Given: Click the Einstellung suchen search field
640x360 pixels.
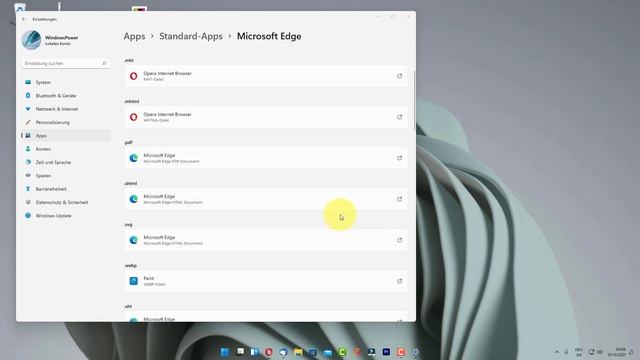Looking at the screenshot, I should coord(66,63).
